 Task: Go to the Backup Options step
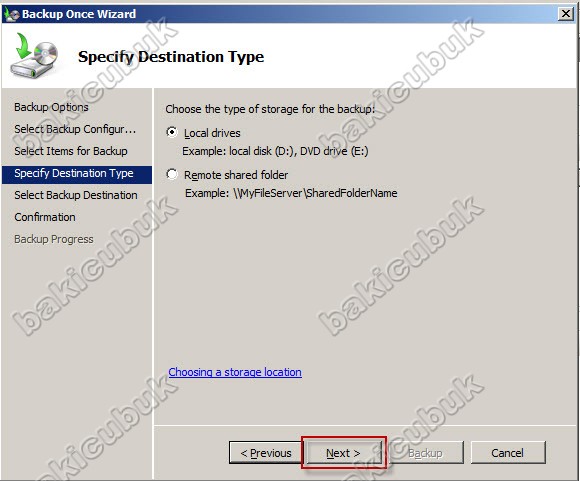tap(51, 107)
